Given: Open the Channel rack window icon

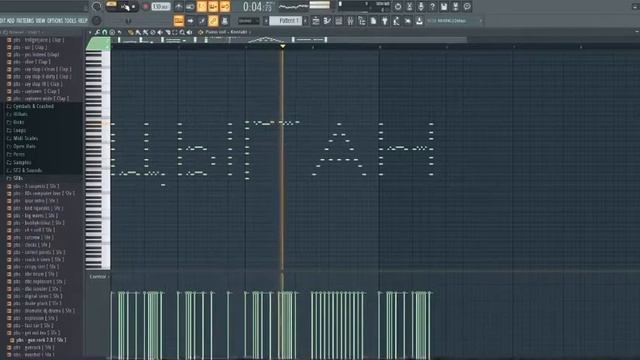Looking at the screenshot, I should (338, 21).
